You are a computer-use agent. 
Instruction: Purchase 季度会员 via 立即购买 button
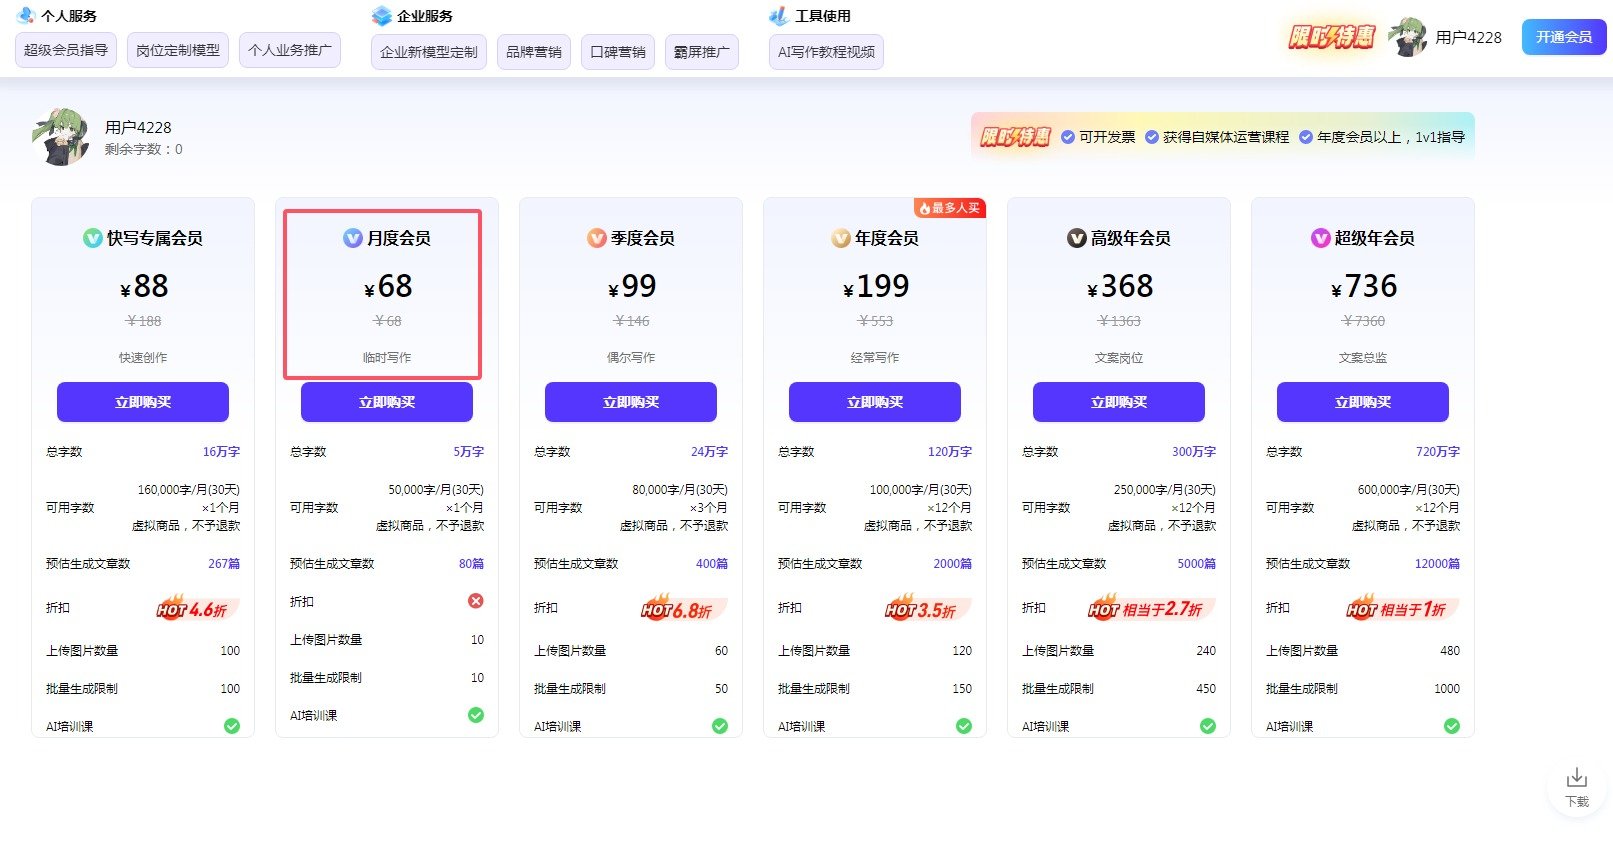(630, 402)
